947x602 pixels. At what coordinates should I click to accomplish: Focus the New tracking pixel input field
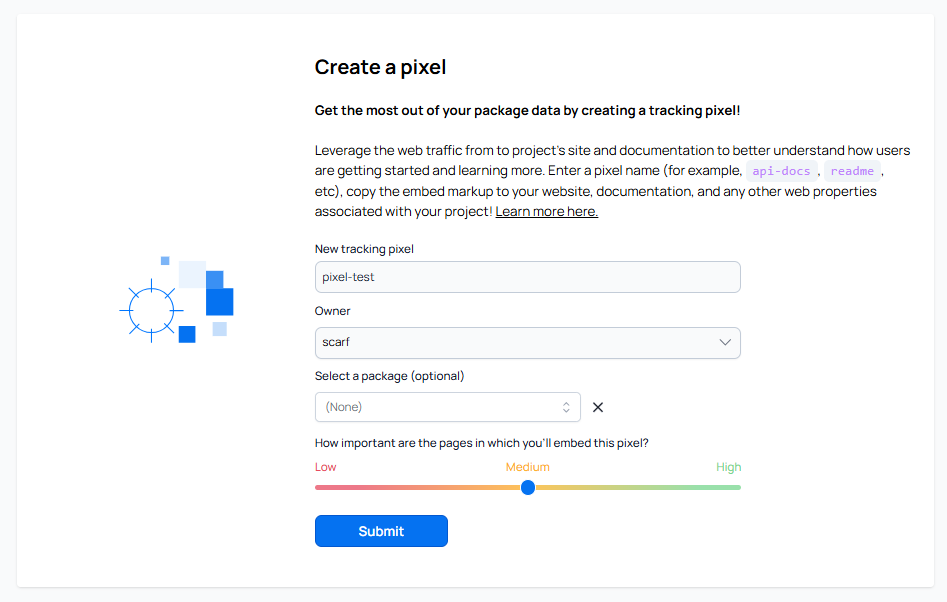(x=527, y=277)
